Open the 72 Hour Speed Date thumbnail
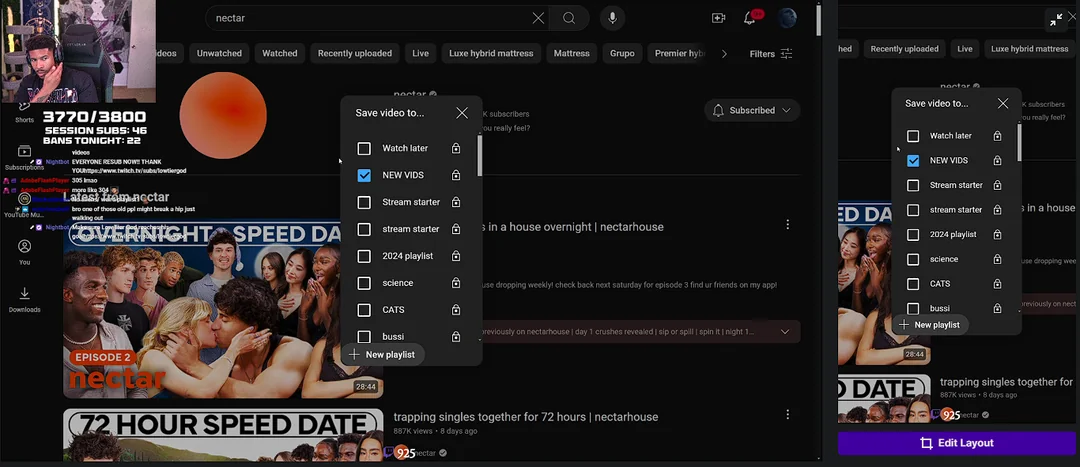1080x467 pixels. (223, 435)
